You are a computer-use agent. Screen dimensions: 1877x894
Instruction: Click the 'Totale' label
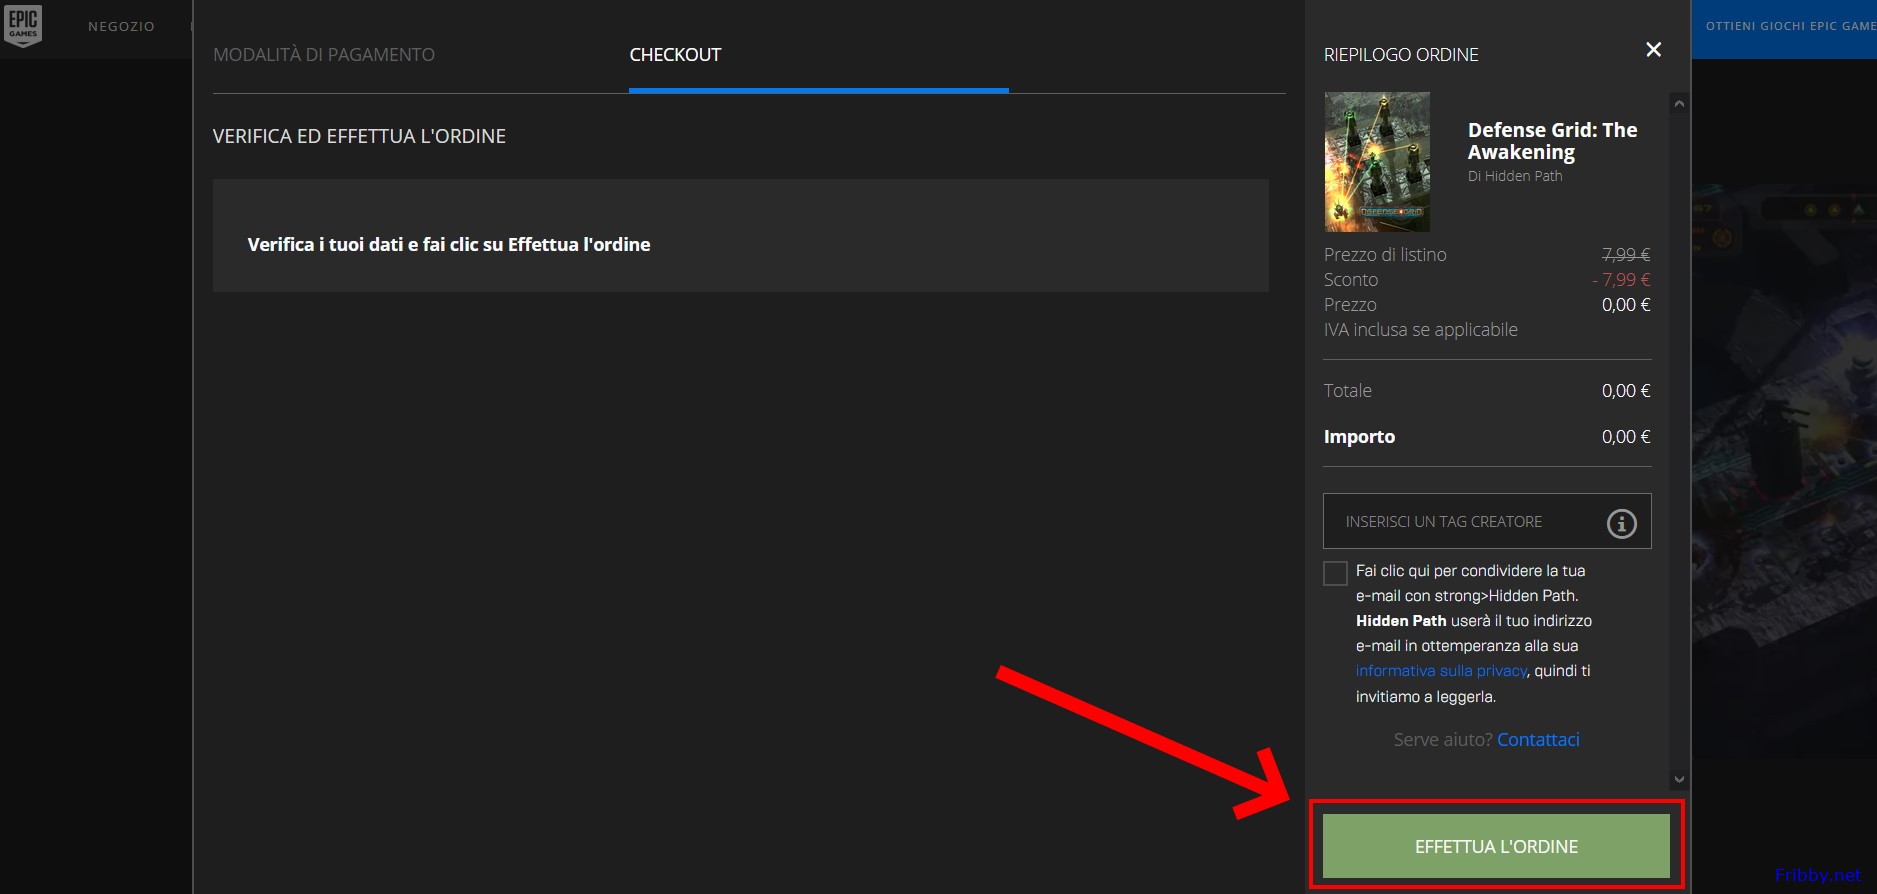click(x=1347, y=391)
